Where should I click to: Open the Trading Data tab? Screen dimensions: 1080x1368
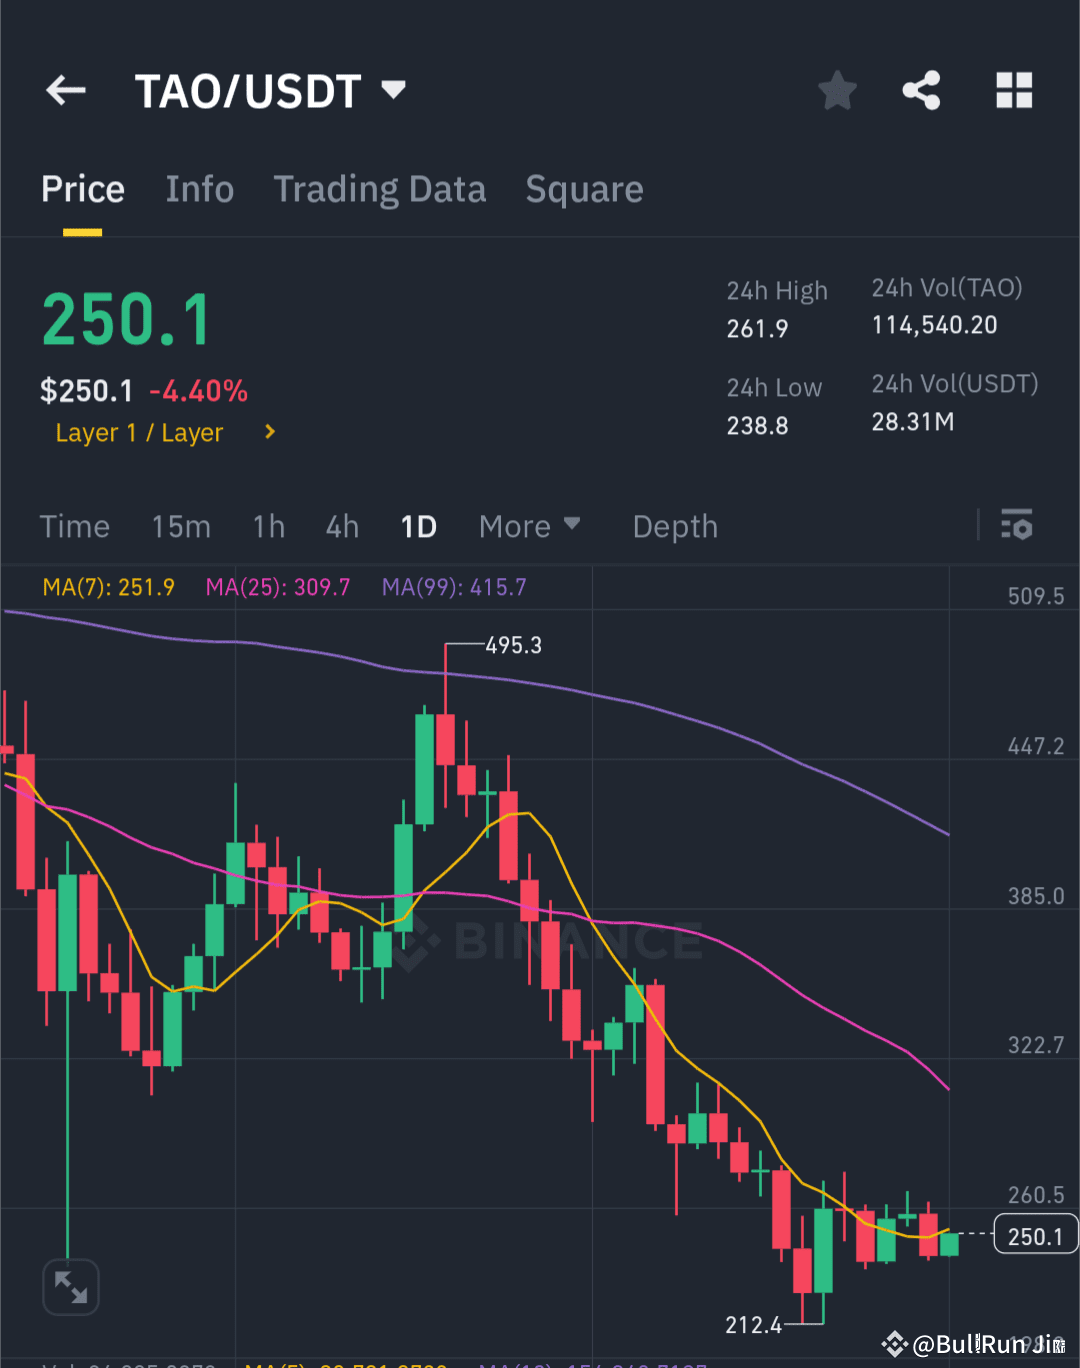[x=380, y=190]
